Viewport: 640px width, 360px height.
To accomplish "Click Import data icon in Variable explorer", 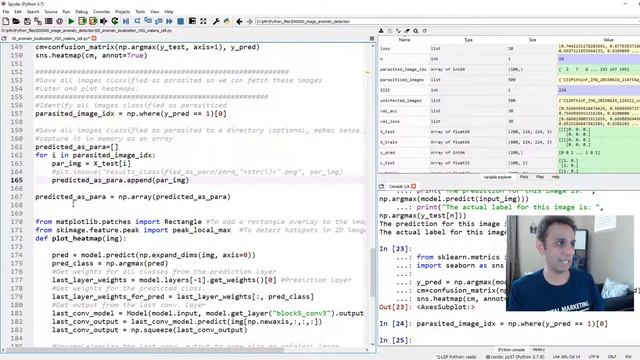I will tap(381, 31).
